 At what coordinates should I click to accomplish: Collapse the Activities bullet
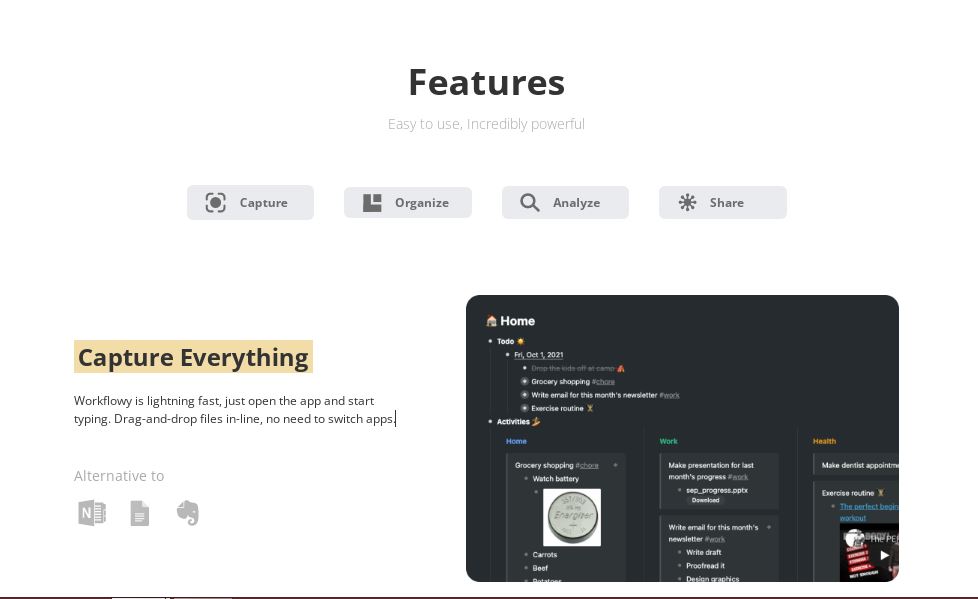pos(490,421)
